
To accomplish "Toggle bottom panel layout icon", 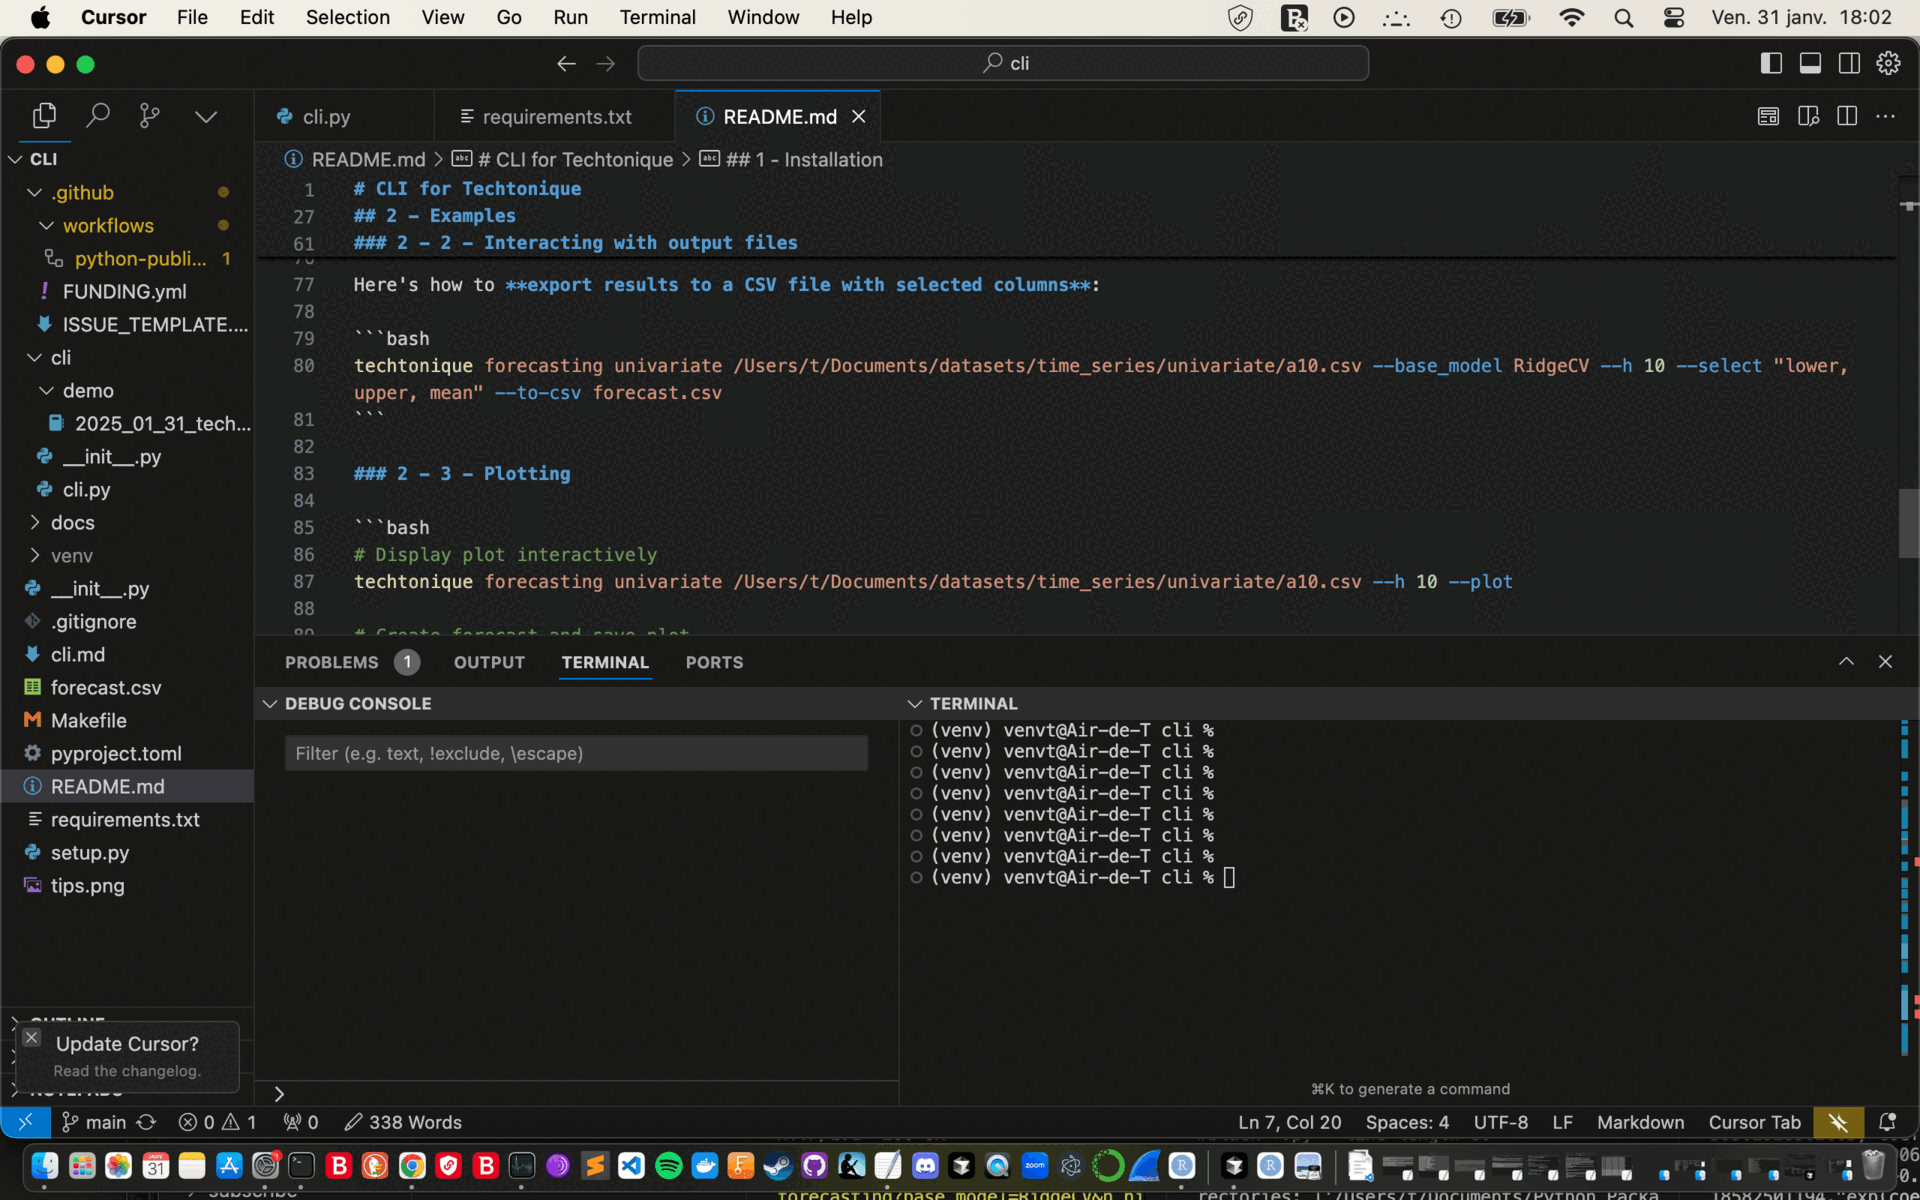I will (1810, 63).
